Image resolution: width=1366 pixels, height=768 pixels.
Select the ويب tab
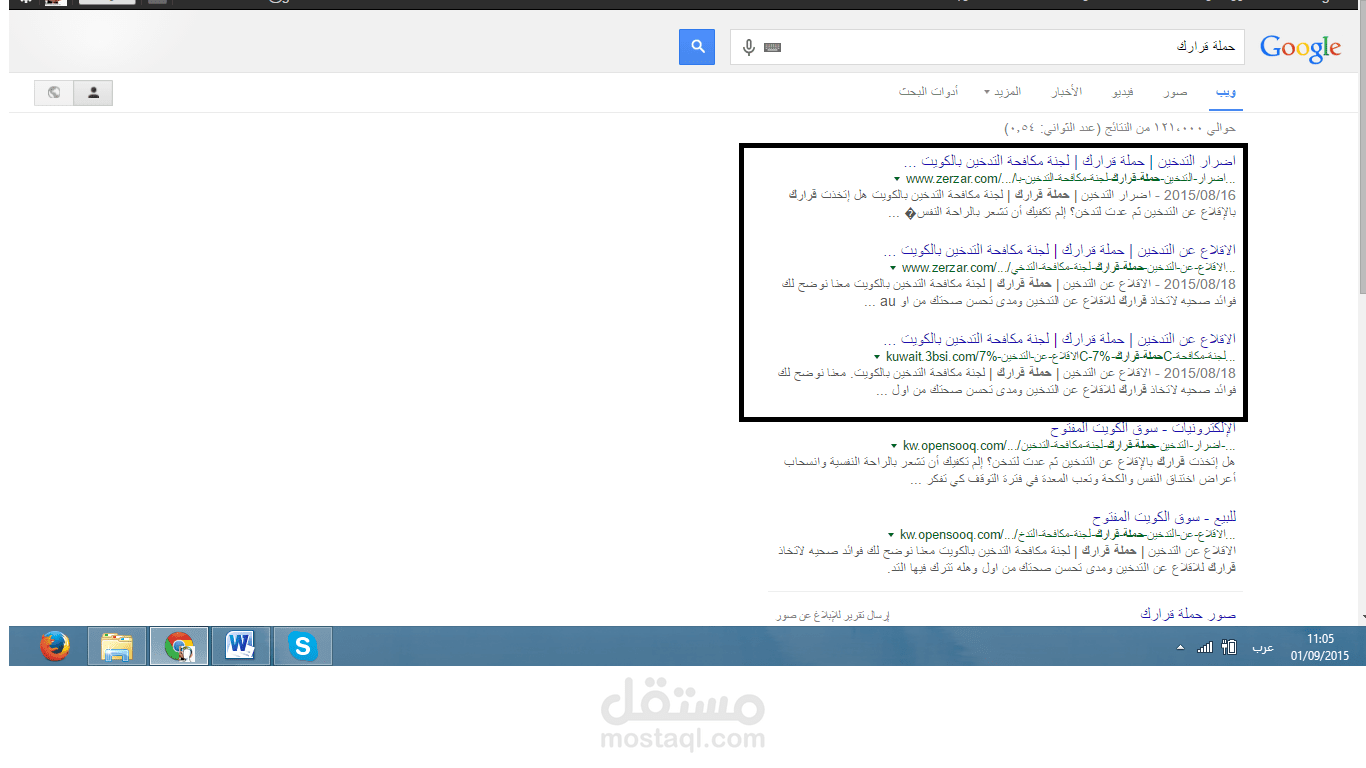point(1226,92)
